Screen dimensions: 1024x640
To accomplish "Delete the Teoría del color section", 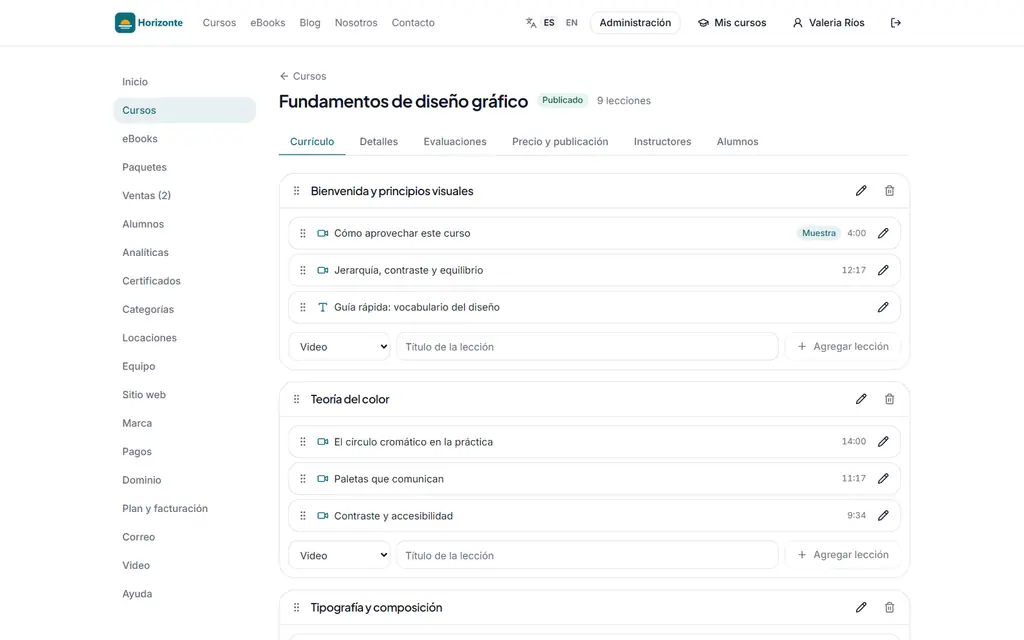I will pyautogui.click(x=889, y=399).
